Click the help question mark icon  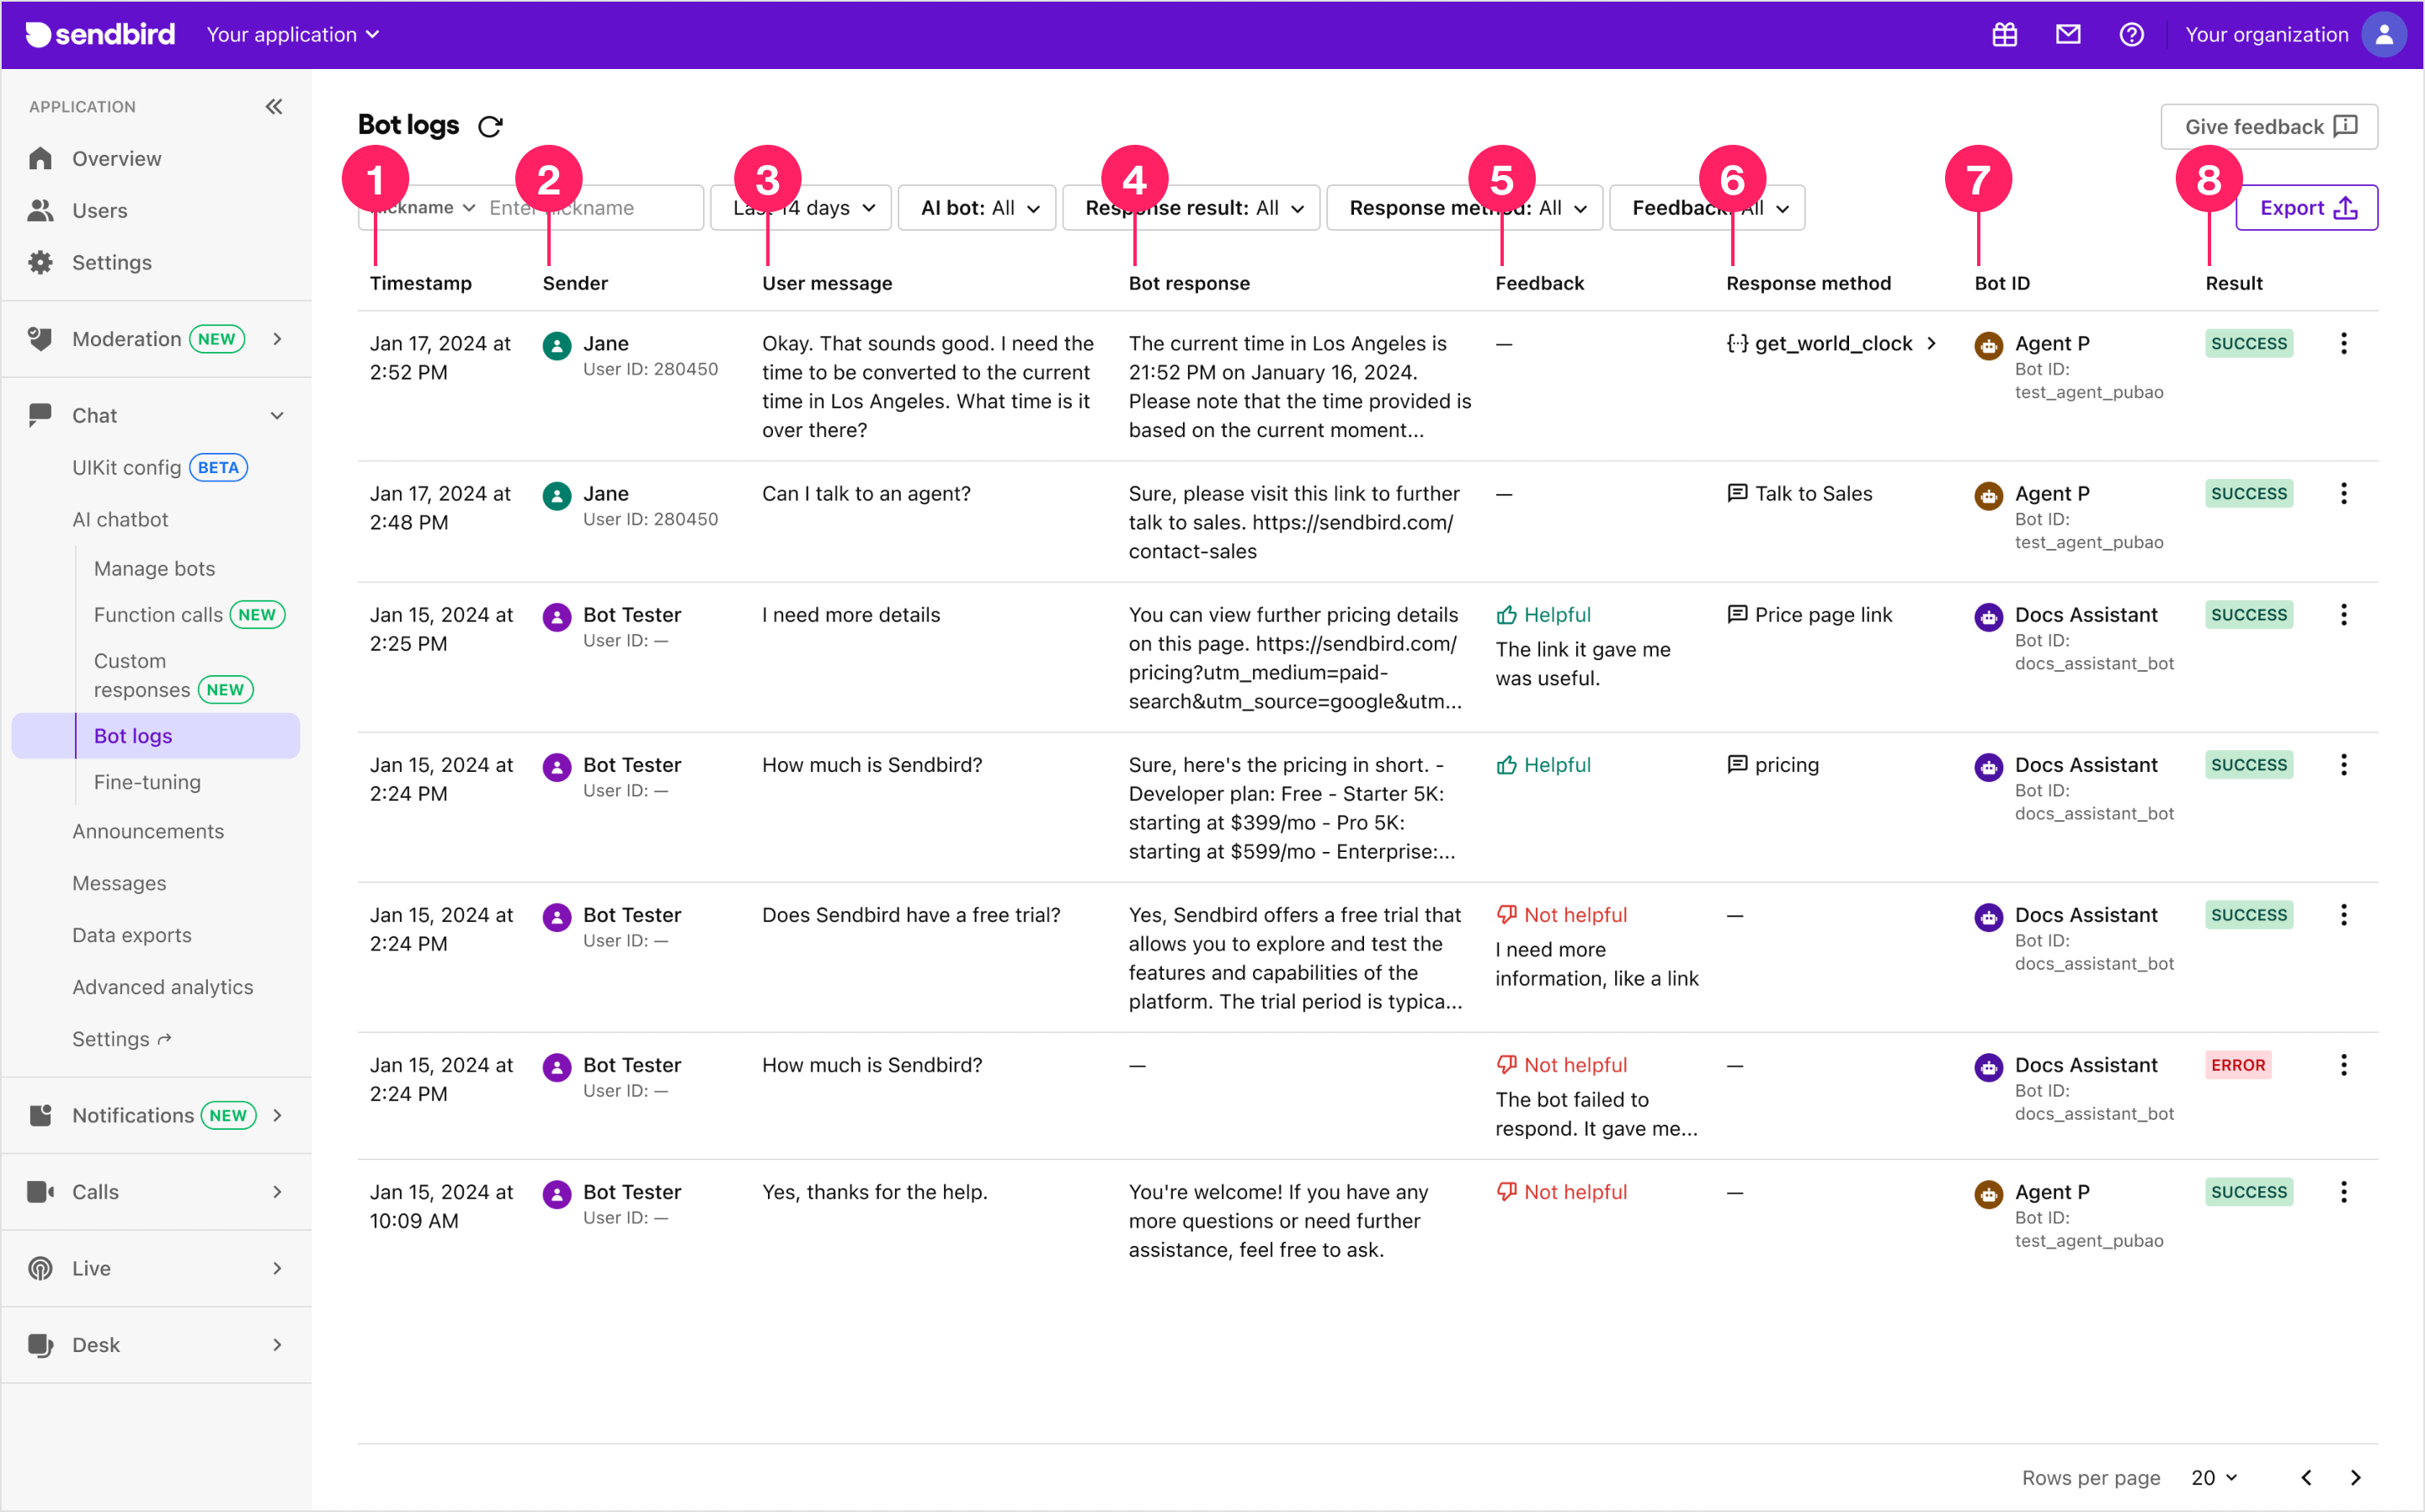click(2131, 35)
